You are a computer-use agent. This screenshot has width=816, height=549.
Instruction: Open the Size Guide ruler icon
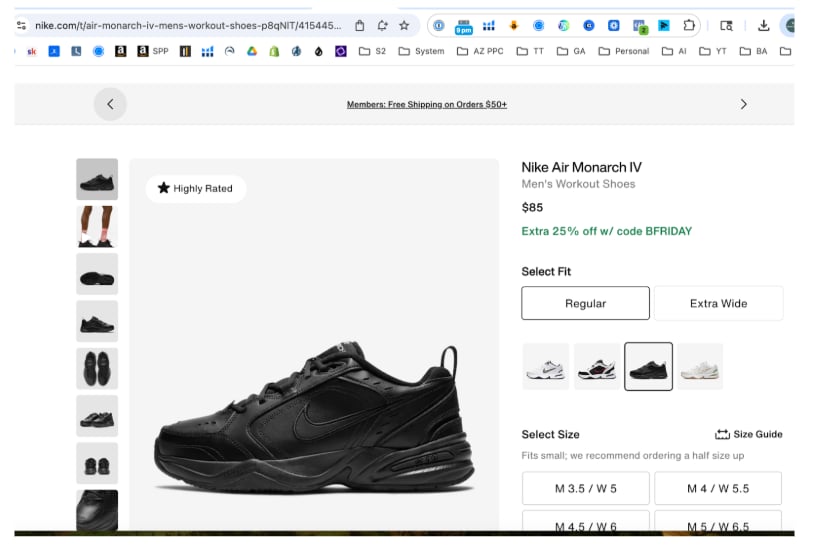pyautogui.click(x=722, y=434)
